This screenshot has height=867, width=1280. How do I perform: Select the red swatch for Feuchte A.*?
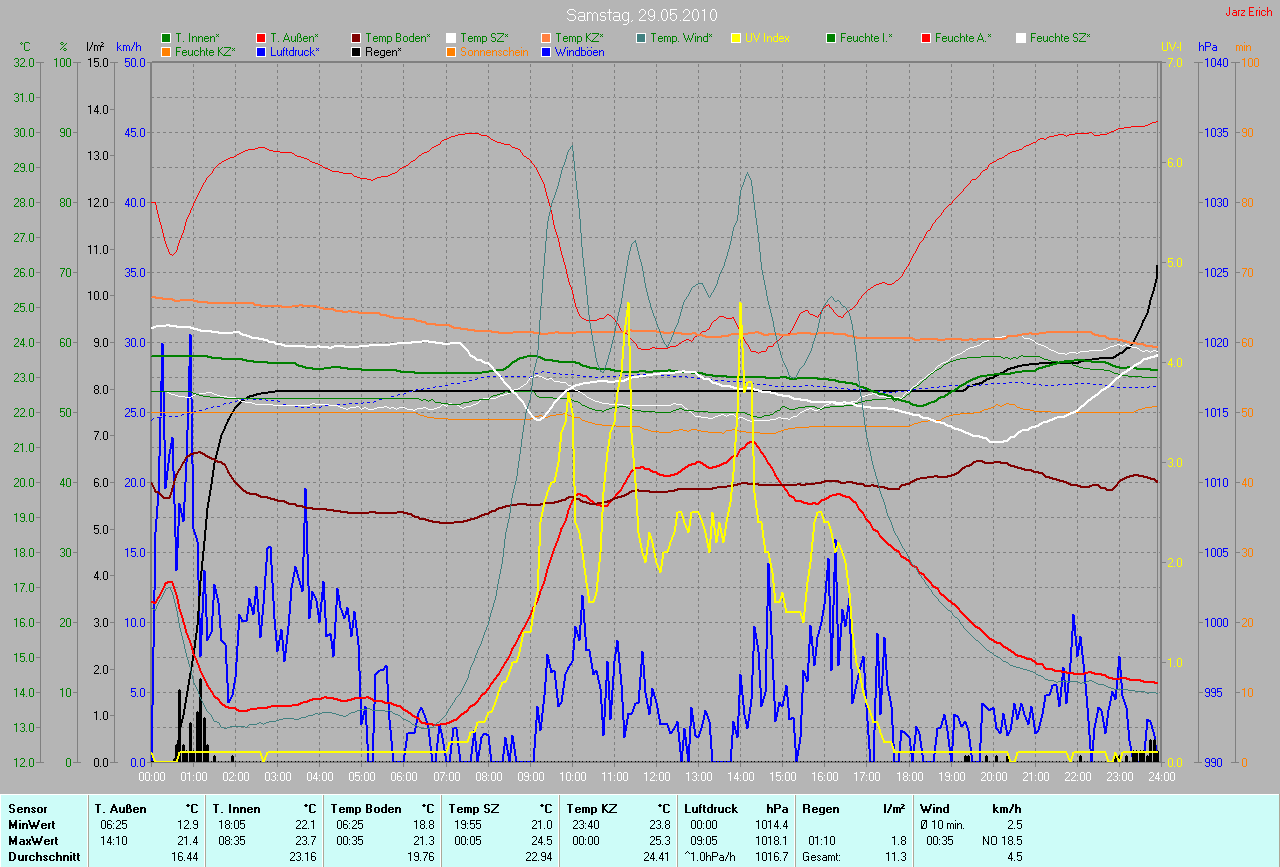coord(926,38)
